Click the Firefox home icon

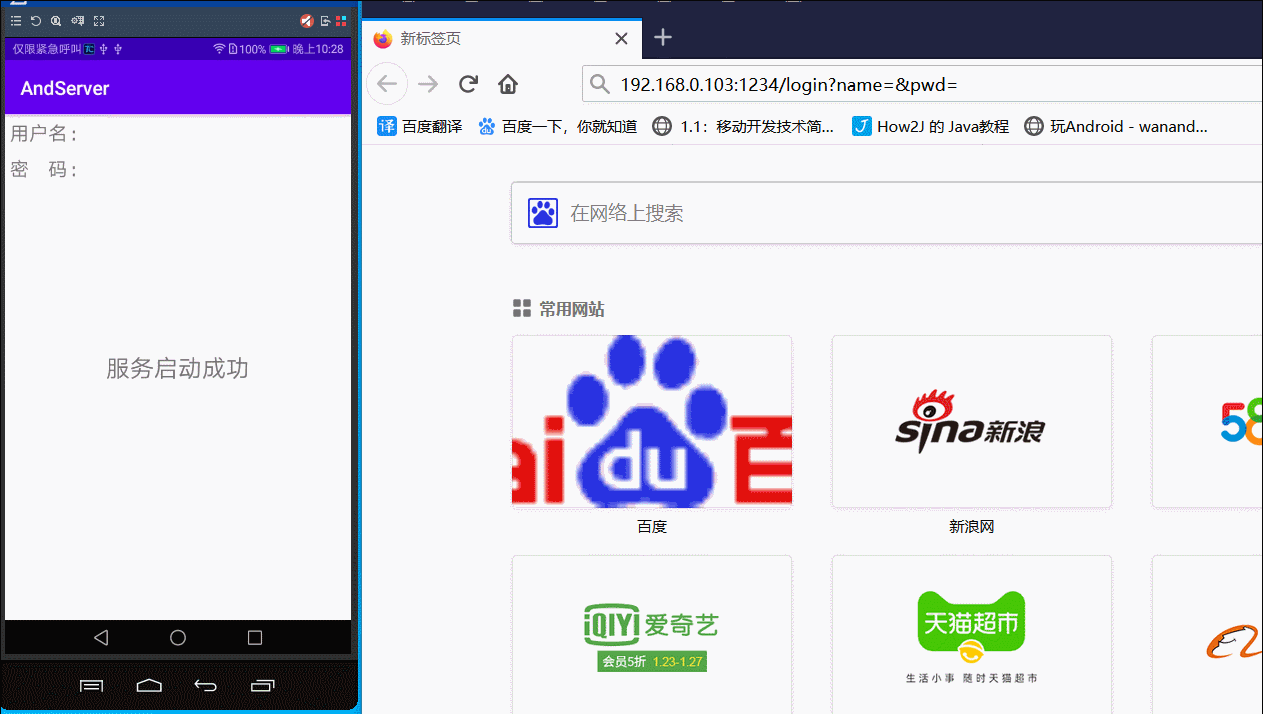(x=507, y=83)
